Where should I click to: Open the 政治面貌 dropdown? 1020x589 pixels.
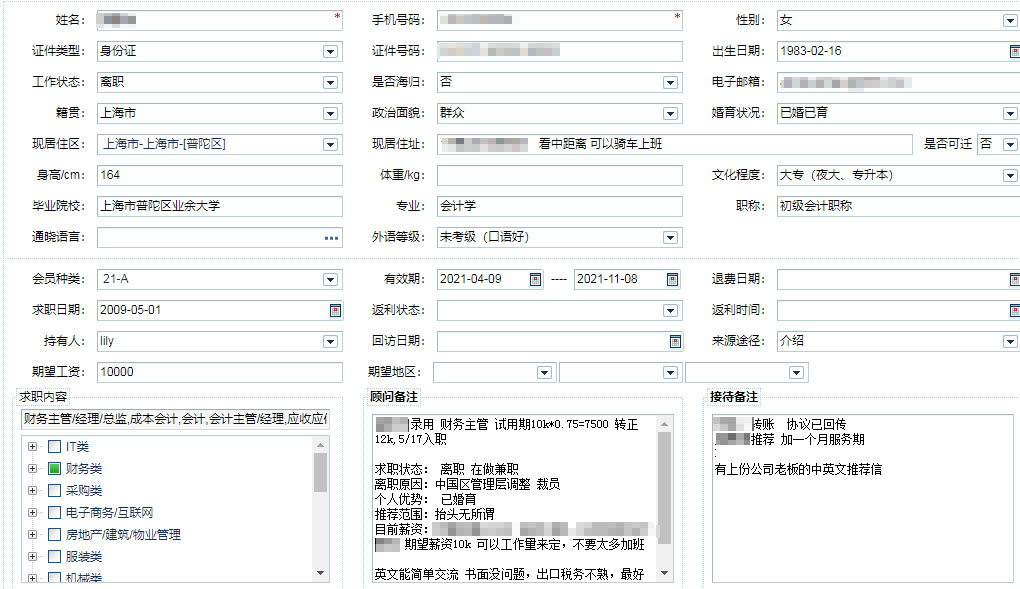coord(670,113)
